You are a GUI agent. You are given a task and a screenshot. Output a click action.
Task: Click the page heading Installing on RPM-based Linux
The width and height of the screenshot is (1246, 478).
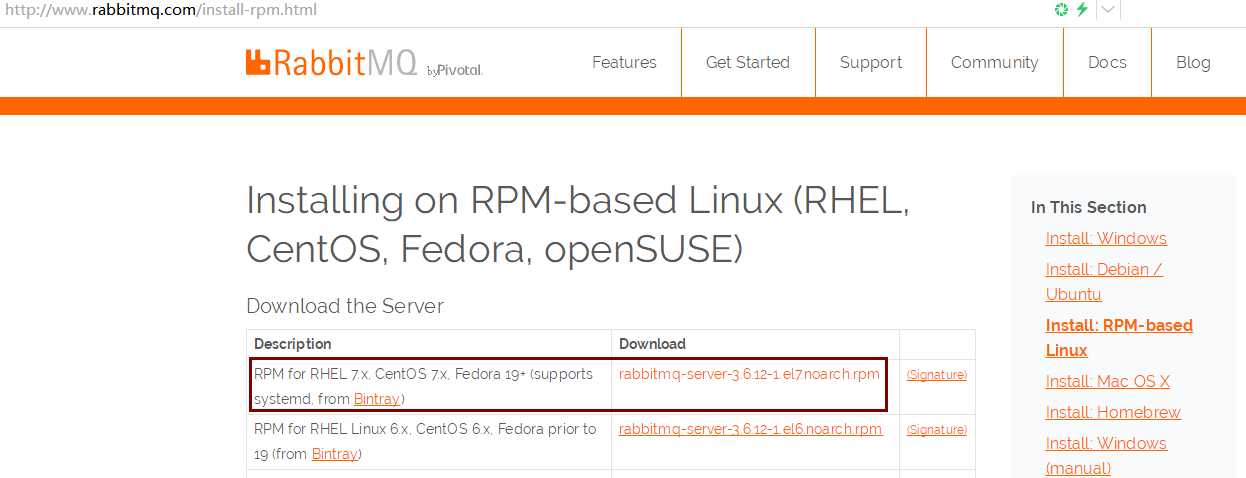pyautogui.click(x=578, y=225)
